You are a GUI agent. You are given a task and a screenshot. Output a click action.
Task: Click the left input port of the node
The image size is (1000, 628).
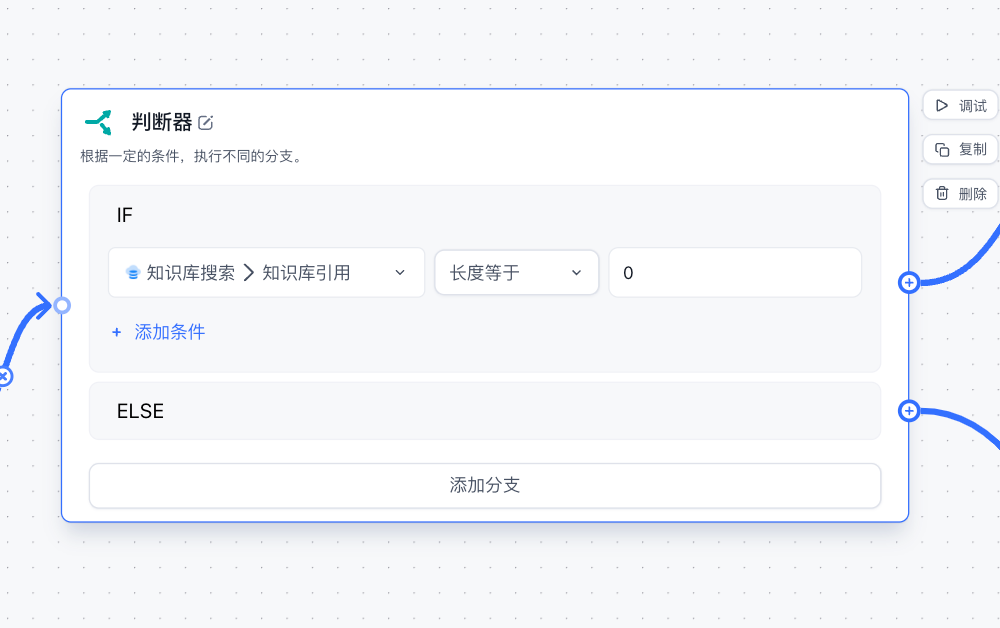point(62,307)
